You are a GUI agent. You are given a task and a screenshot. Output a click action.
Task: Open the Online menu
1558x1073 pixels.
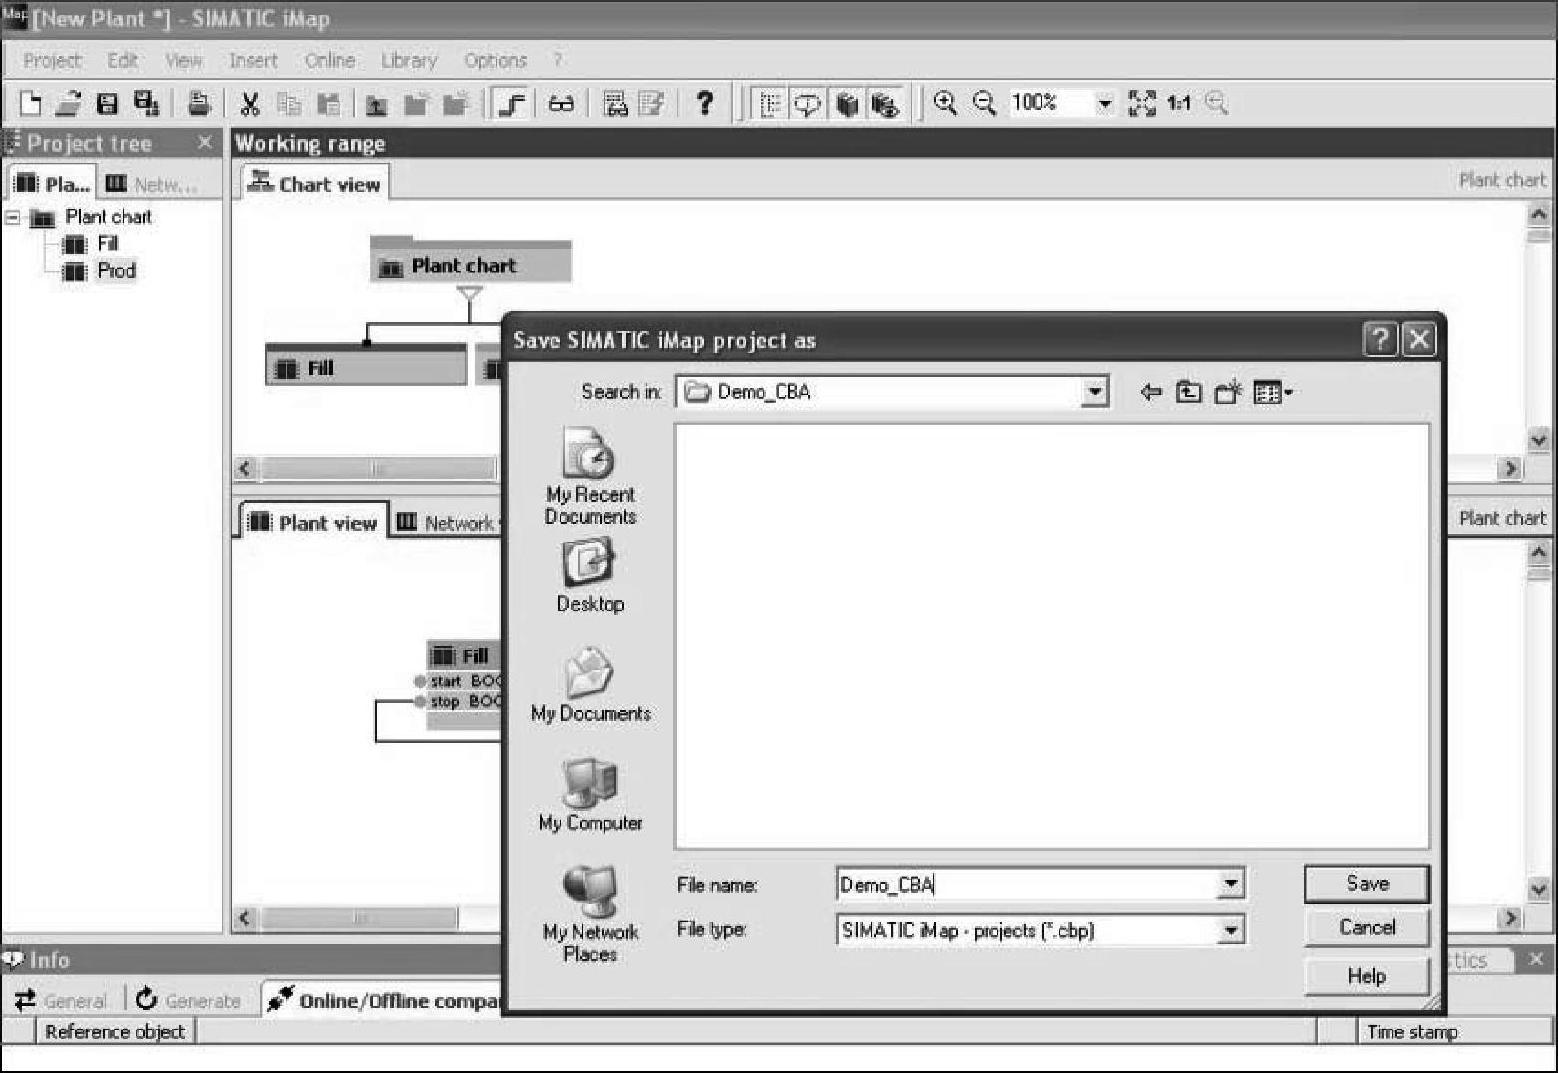point(330,60)
